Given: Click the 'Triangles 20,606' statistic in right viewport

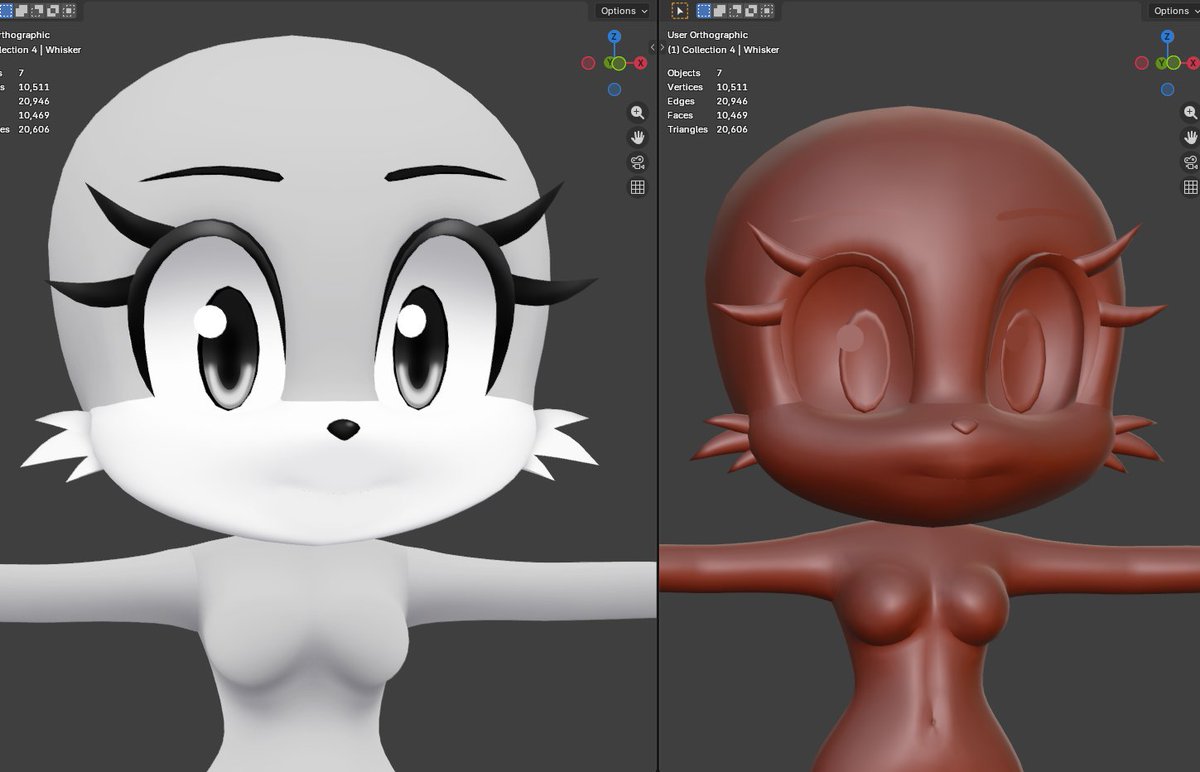Looking at the screenshot, I should click(708, 129).
